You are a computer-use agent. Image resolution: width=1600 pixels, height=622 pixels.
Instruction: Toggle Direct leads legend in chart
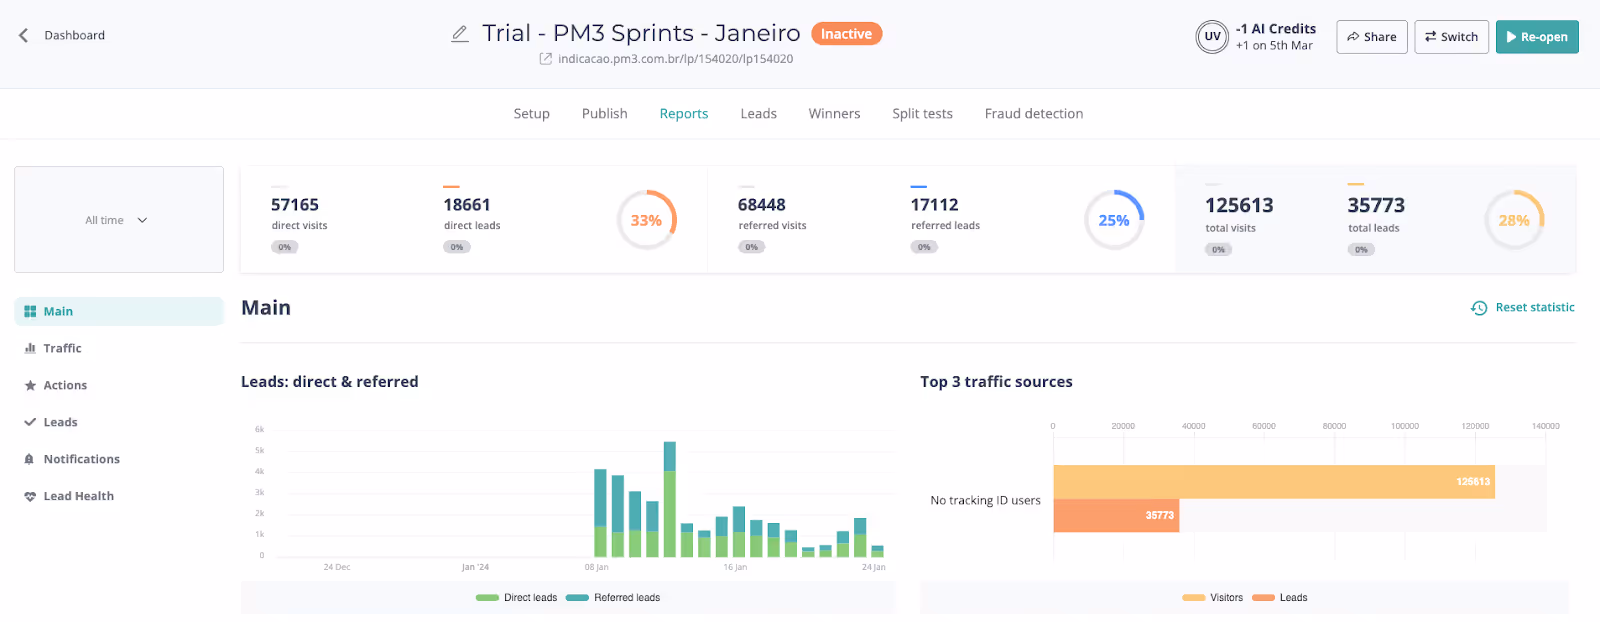click(517, 598)
